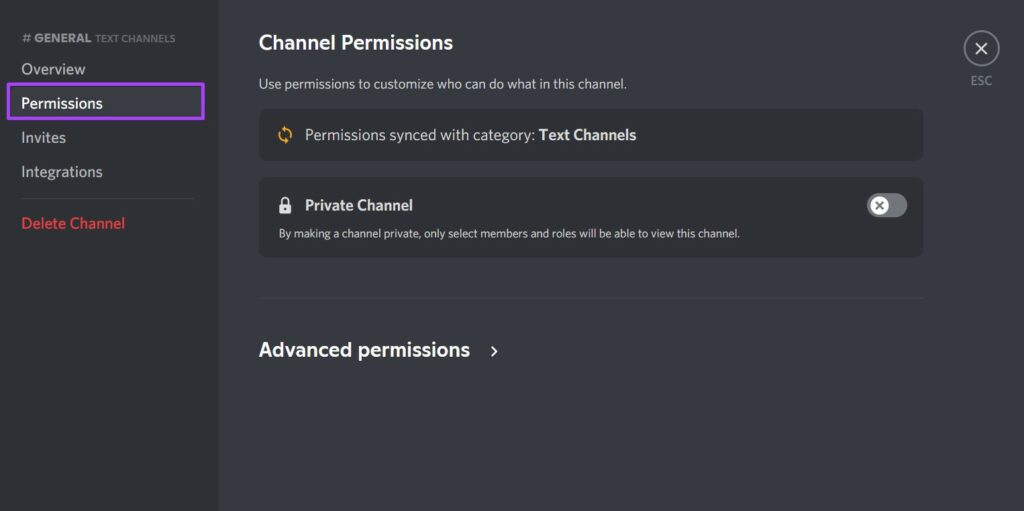
Task: Click the lock icon beside Private Channel
Action: [285, 205]
